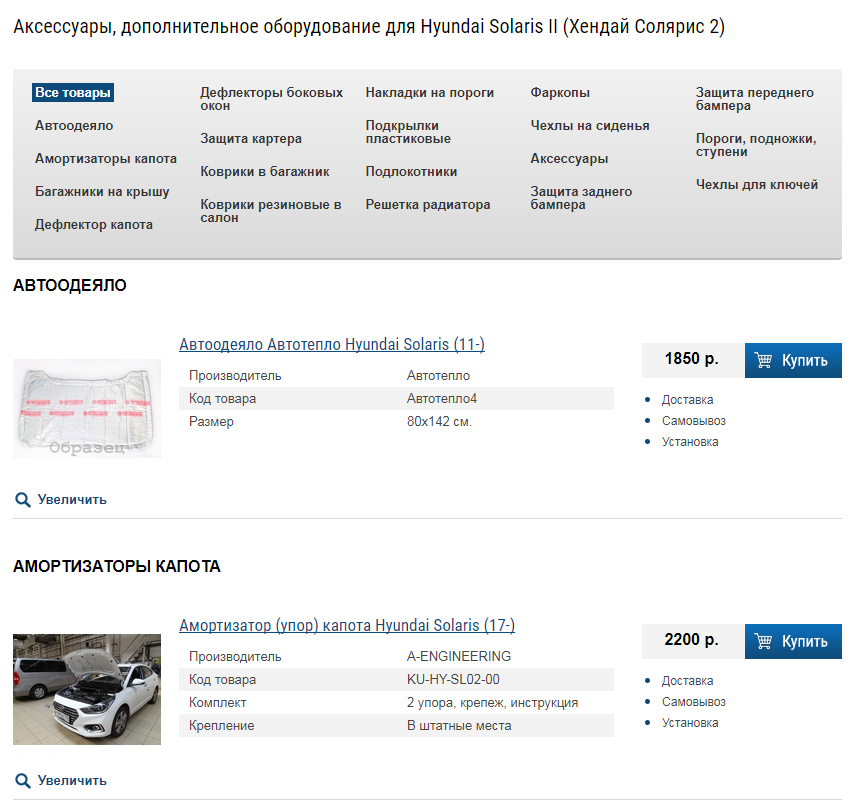Open Фаркопы category
The height and width of the screenshot is (811, 855).
tap(560, 93)
